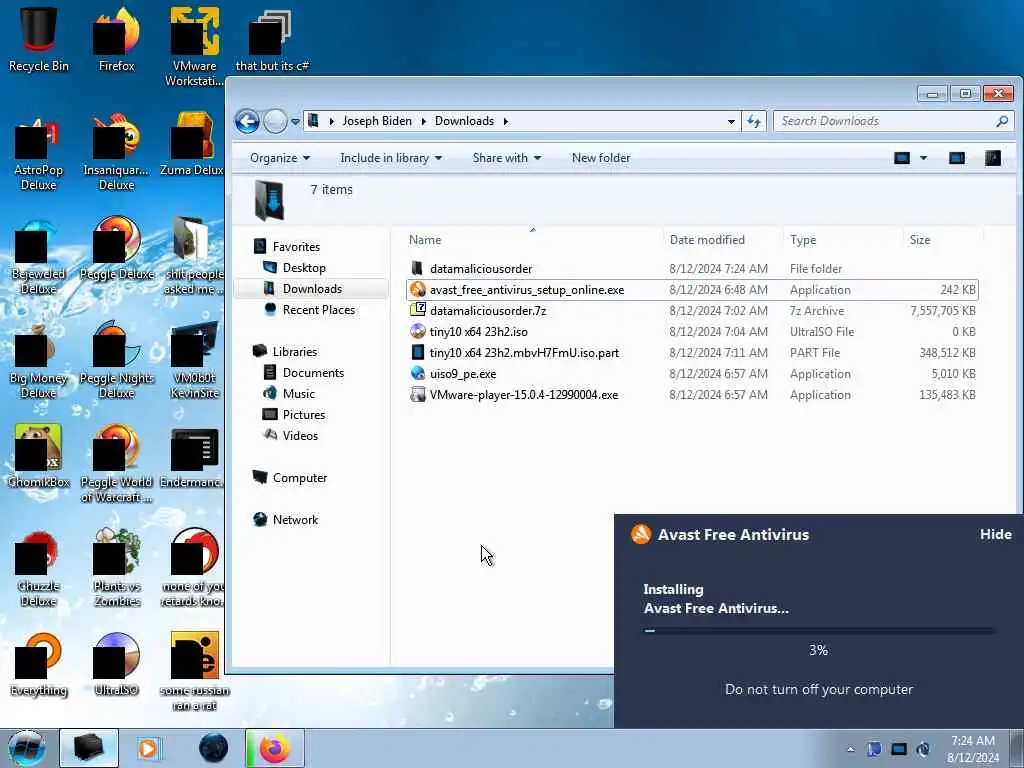
Task: Select avast_free_antivirus_setup_online.exe file icon
Action: point(418,289)
